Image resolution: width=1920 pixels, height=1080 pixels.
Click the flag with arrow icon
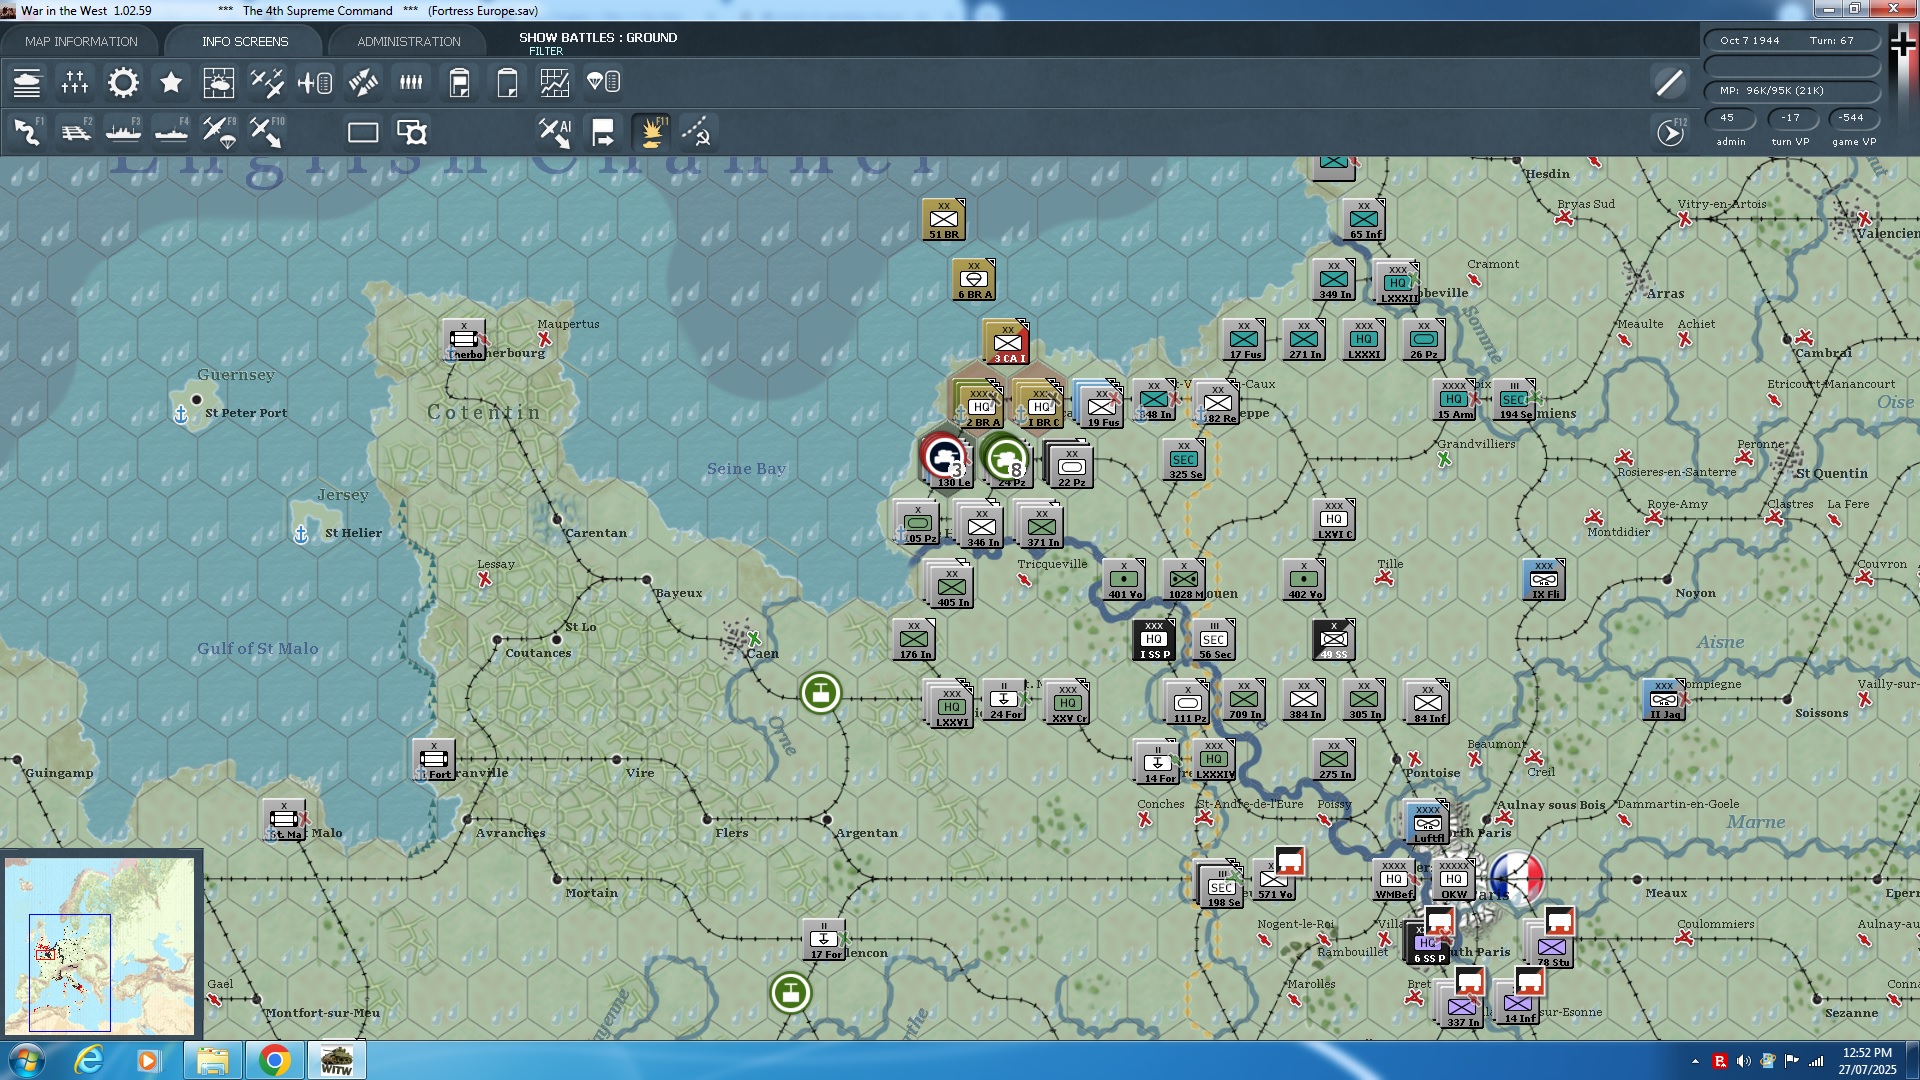(x=603, y=132)
